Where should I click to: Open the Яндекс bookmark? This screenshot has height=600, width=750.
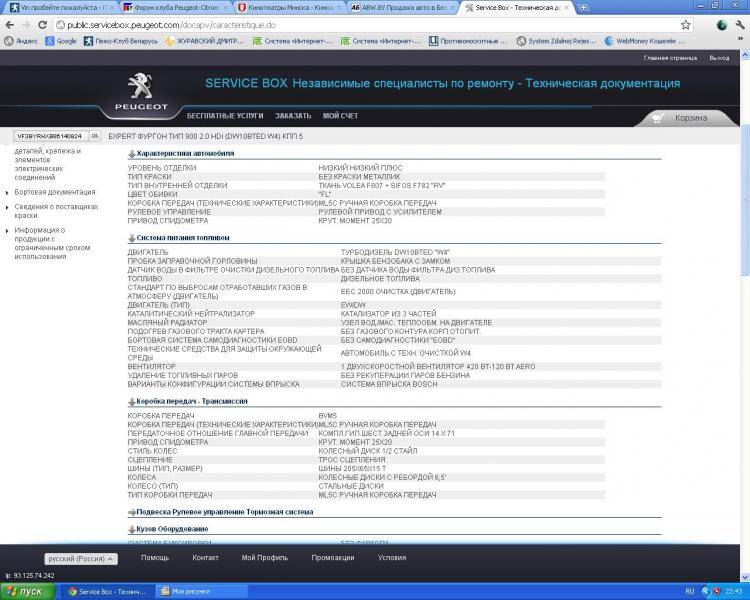22,41
